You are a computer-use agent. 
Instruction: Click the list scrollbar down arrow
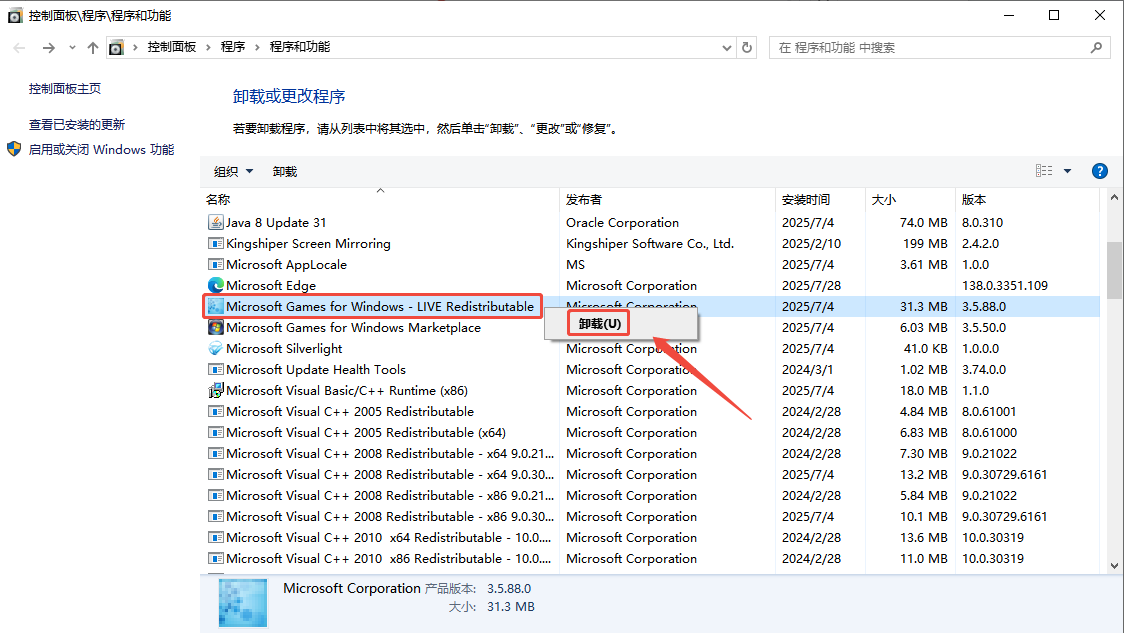(1114, 566)
